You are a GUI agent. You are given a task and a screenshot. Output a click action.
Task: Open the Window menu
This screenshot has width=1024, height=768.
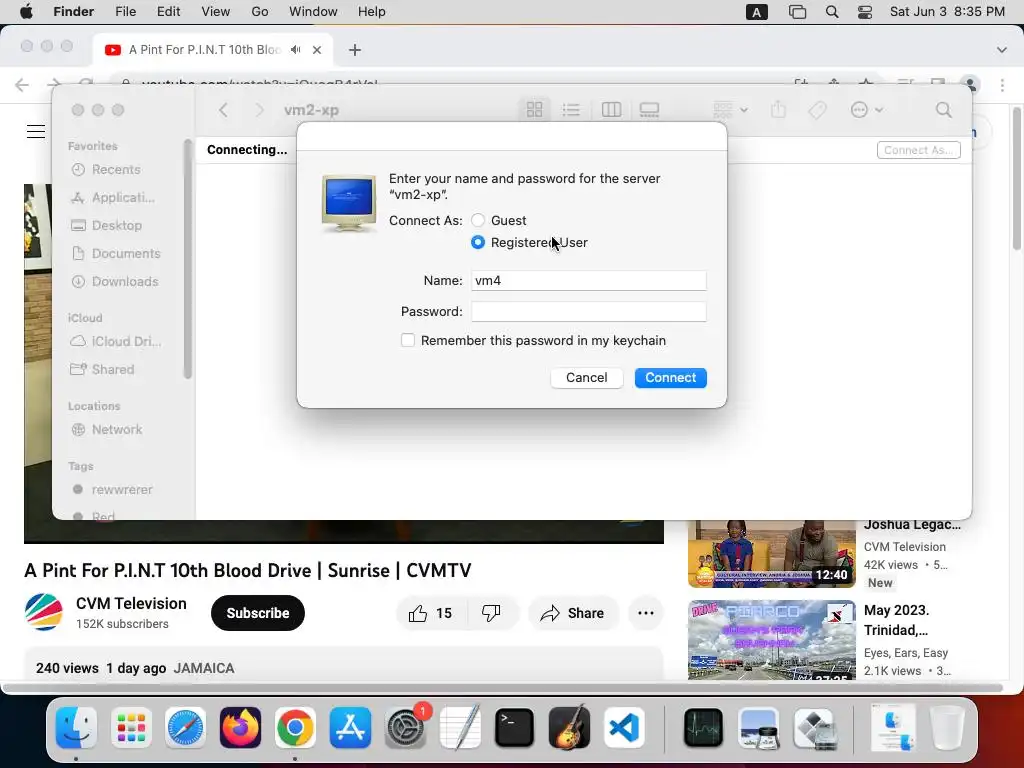[313, 12]
